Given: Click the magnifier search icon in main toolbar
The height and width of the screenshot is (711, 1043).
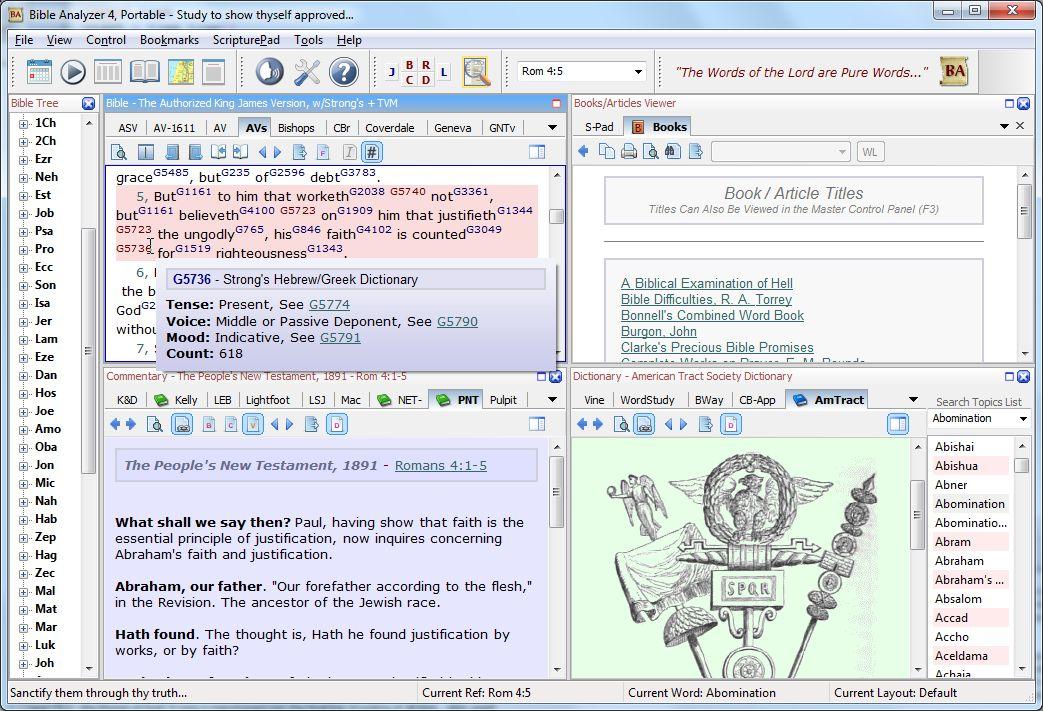Looking at the screenshot, I should (x=476, y=72).
